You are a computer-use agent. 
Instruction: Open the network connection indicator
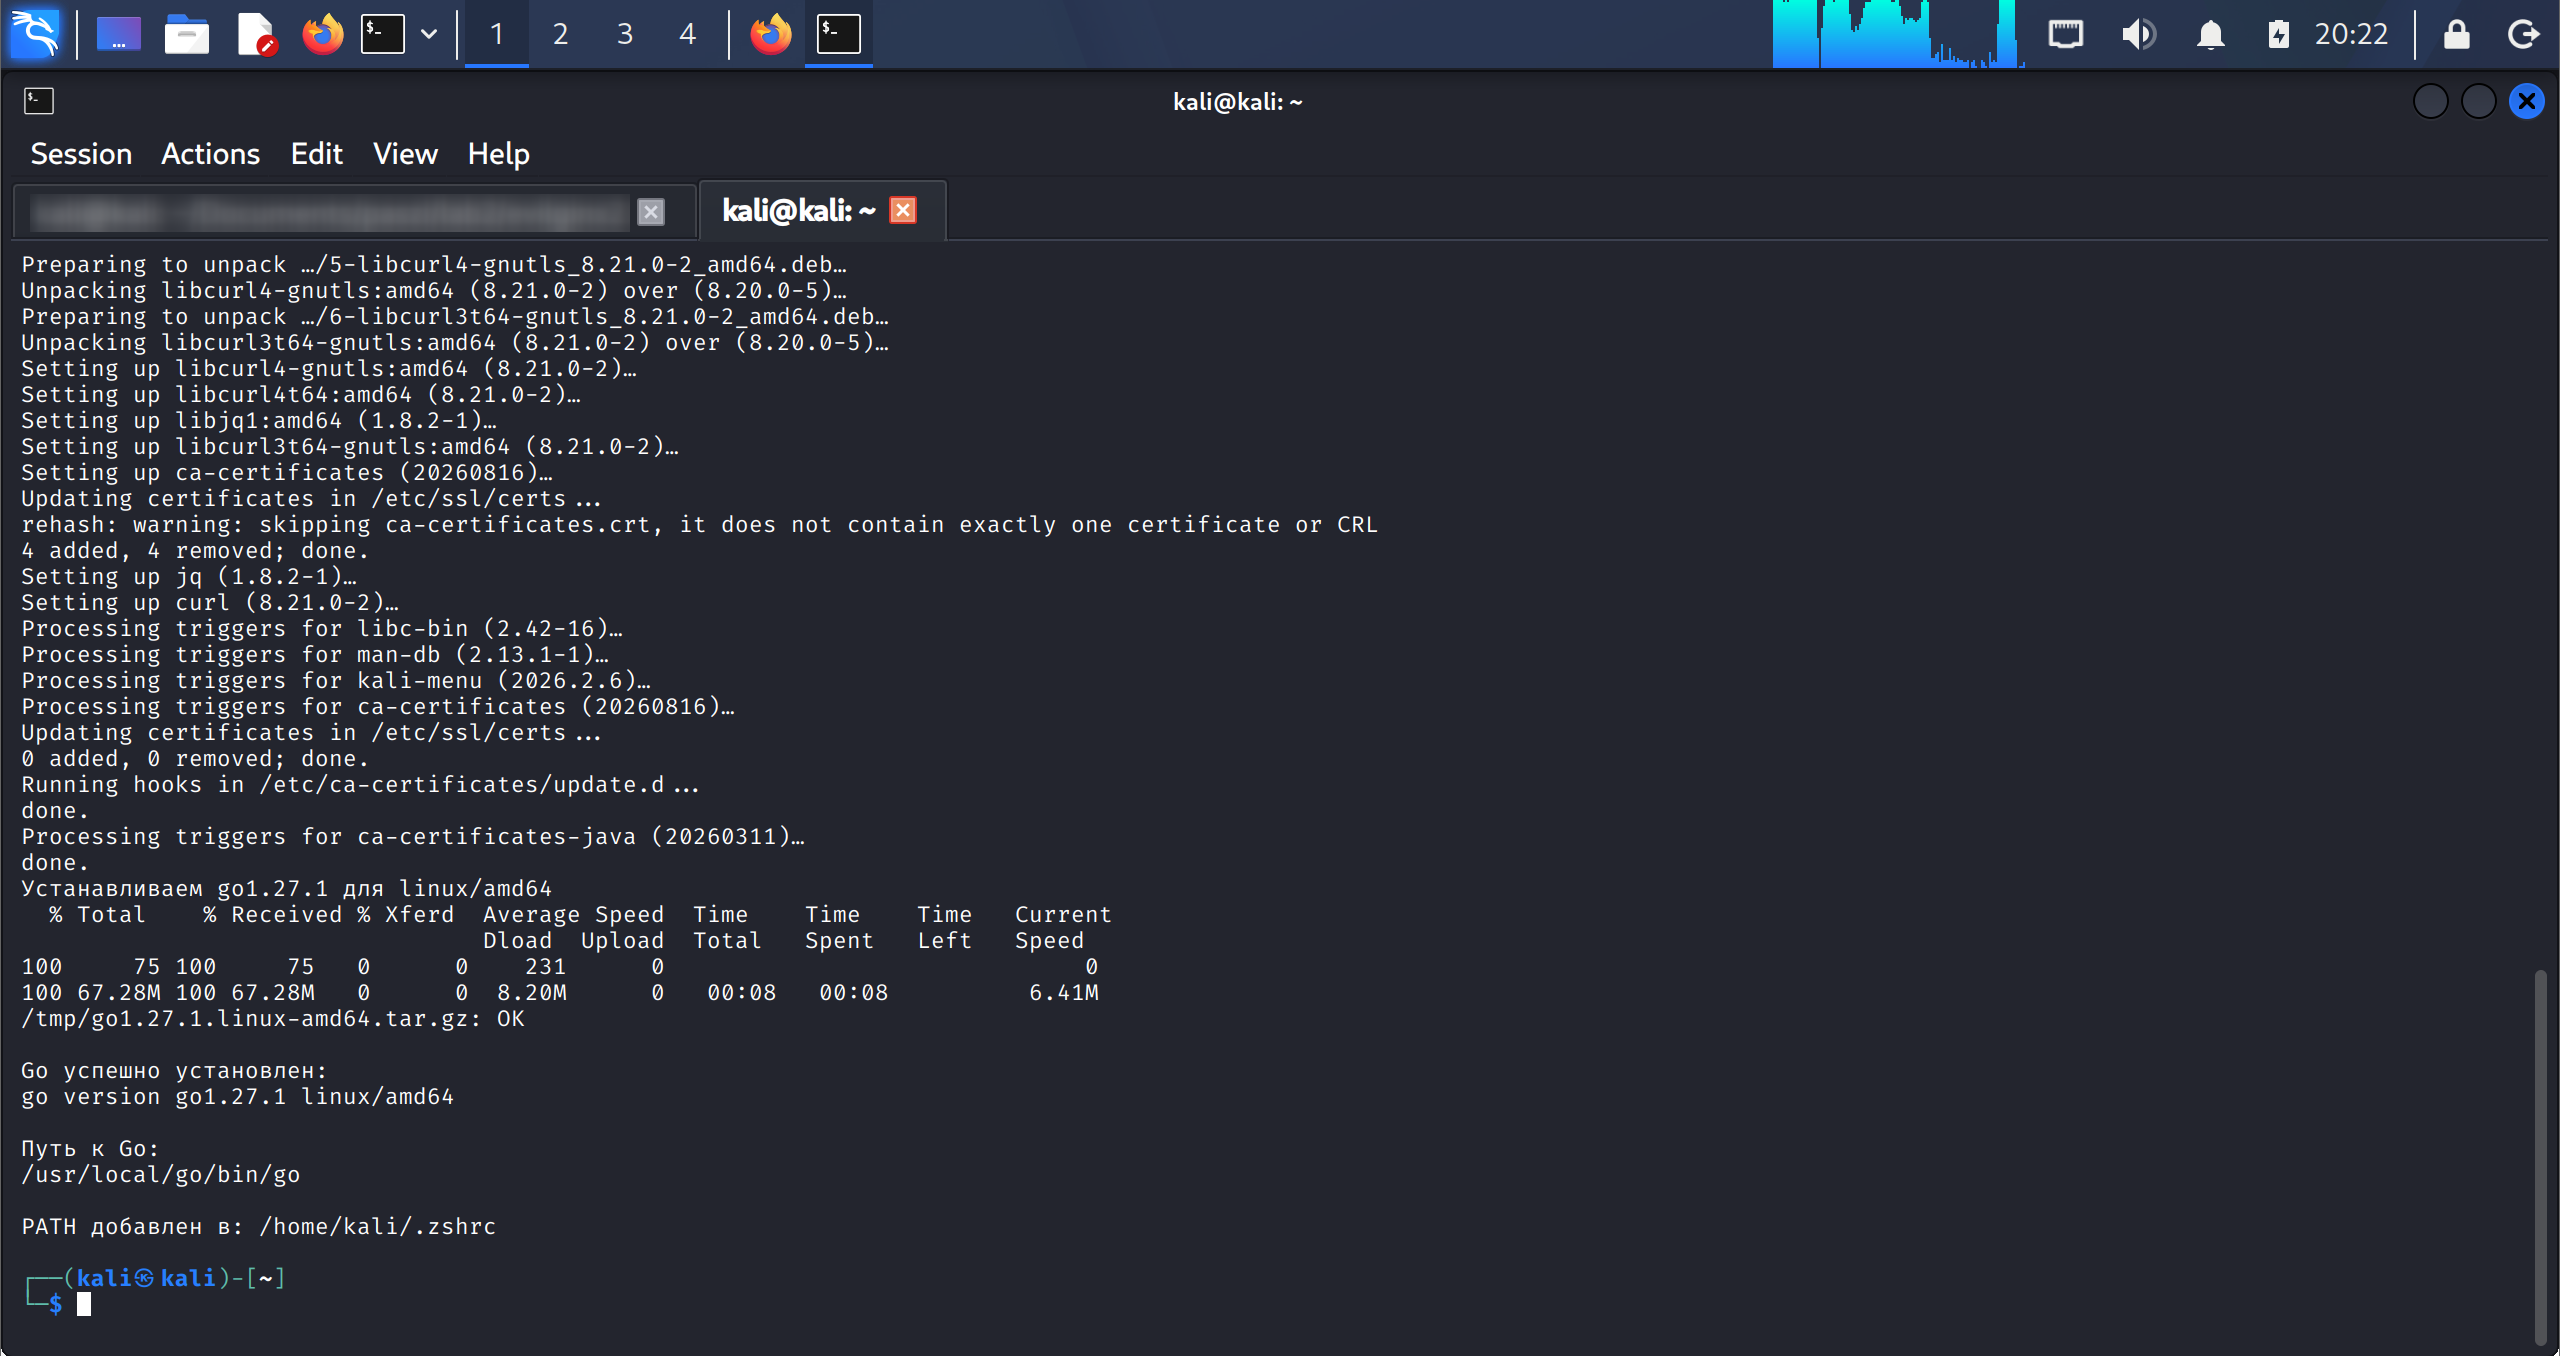coord(2065,34)
